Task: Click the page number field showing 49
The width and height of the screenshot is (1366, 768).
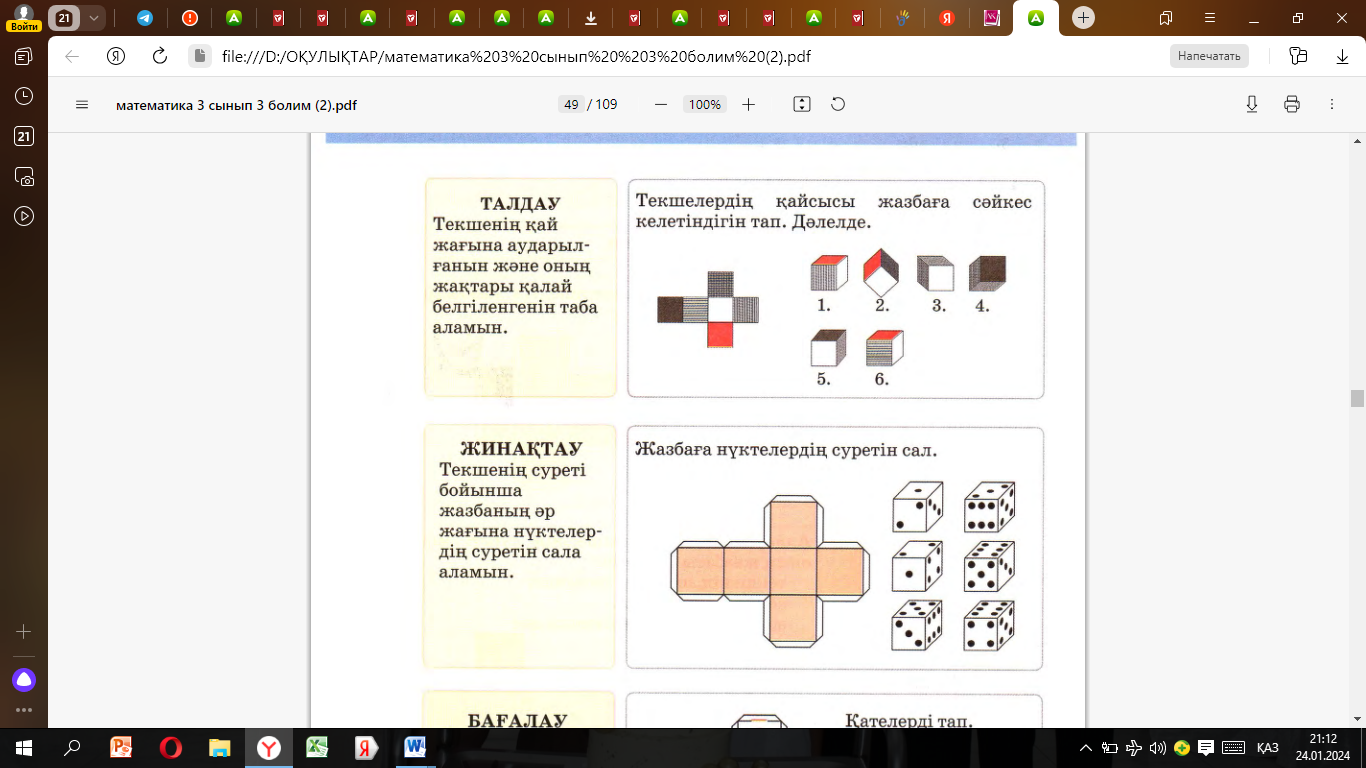Action: 572,104
